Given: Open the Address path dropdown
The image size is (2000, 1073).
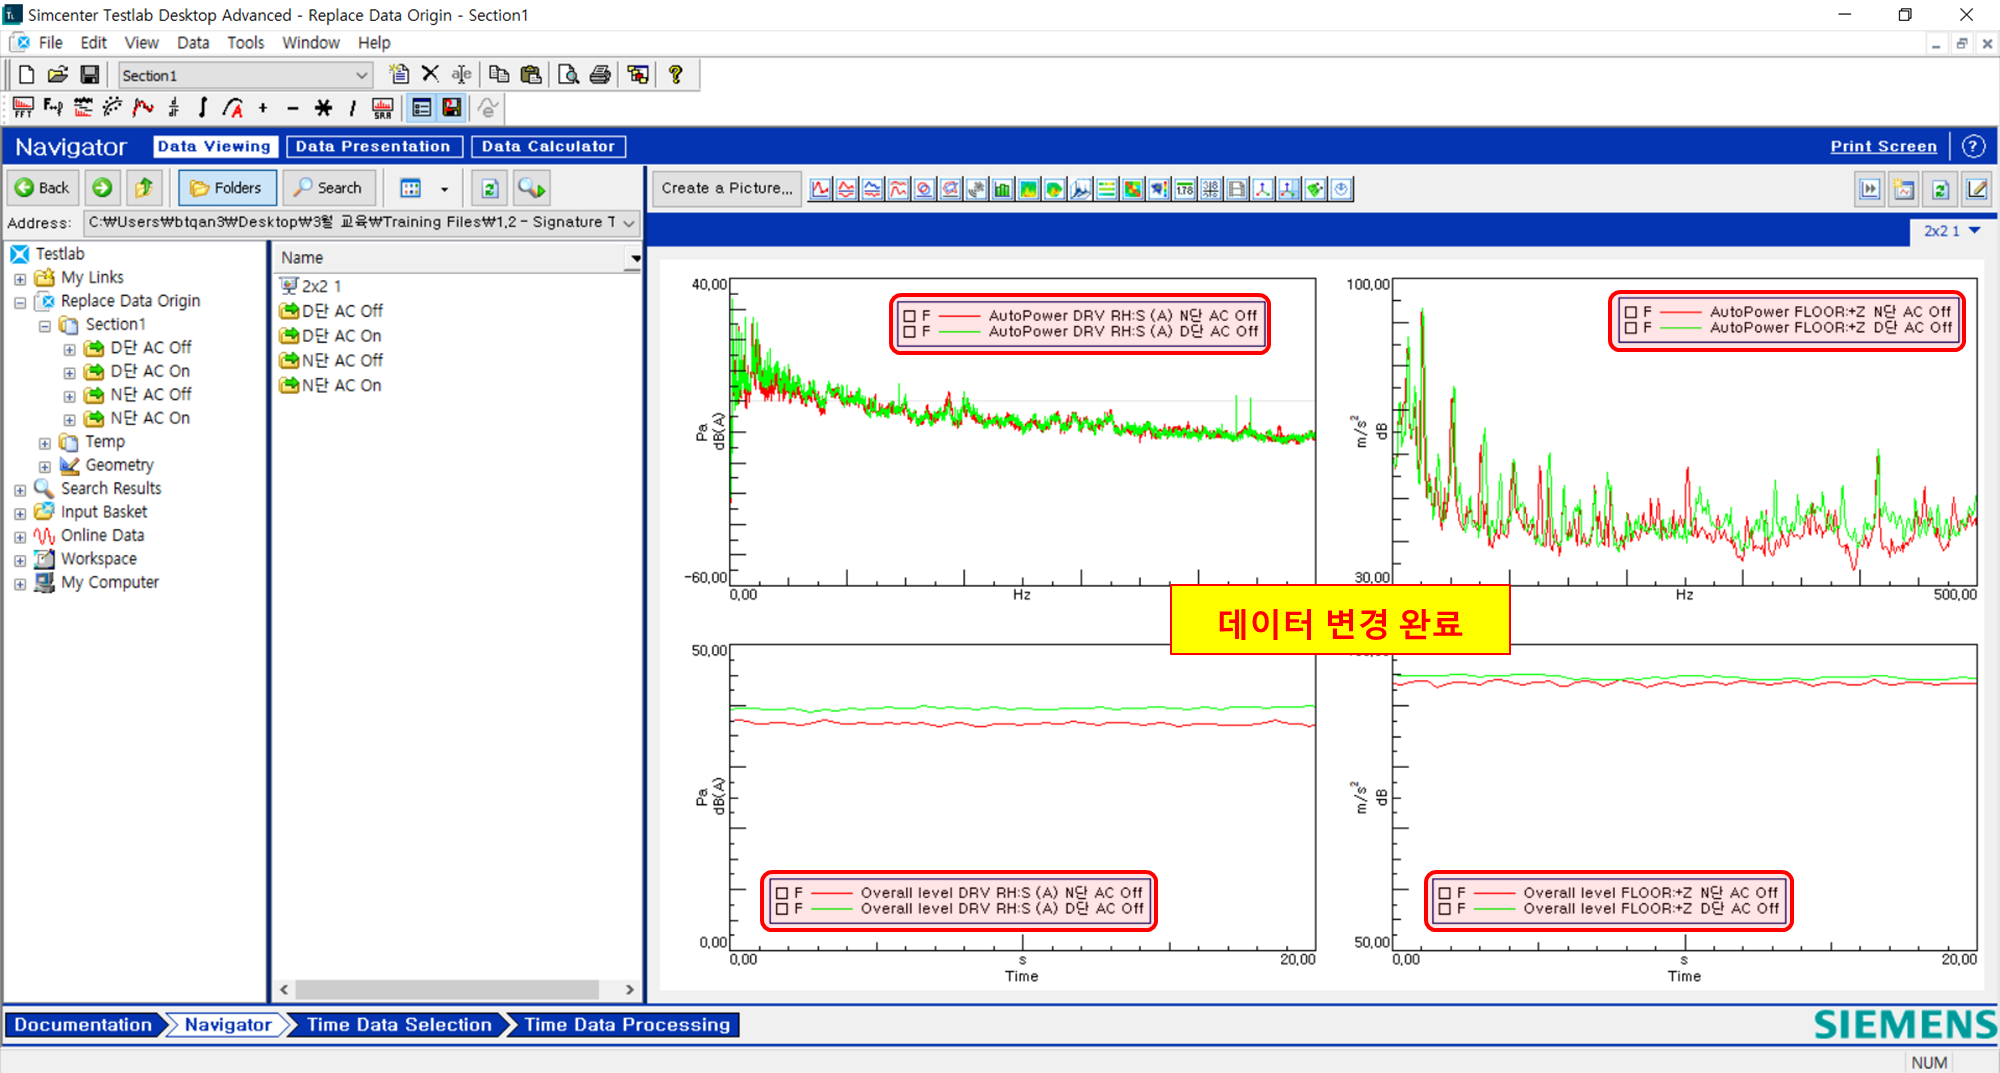Looking at the screenshot, I should point(629,223).
